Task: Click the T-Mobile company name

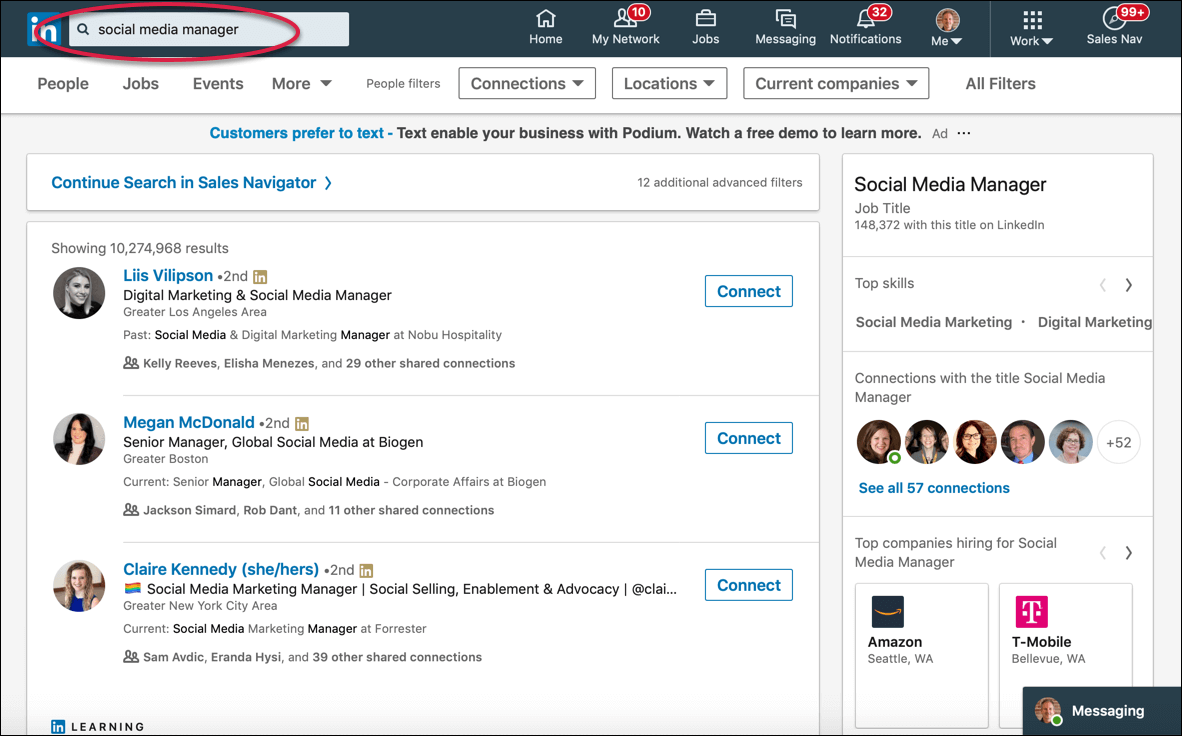Action: [x=1041, y=642]
